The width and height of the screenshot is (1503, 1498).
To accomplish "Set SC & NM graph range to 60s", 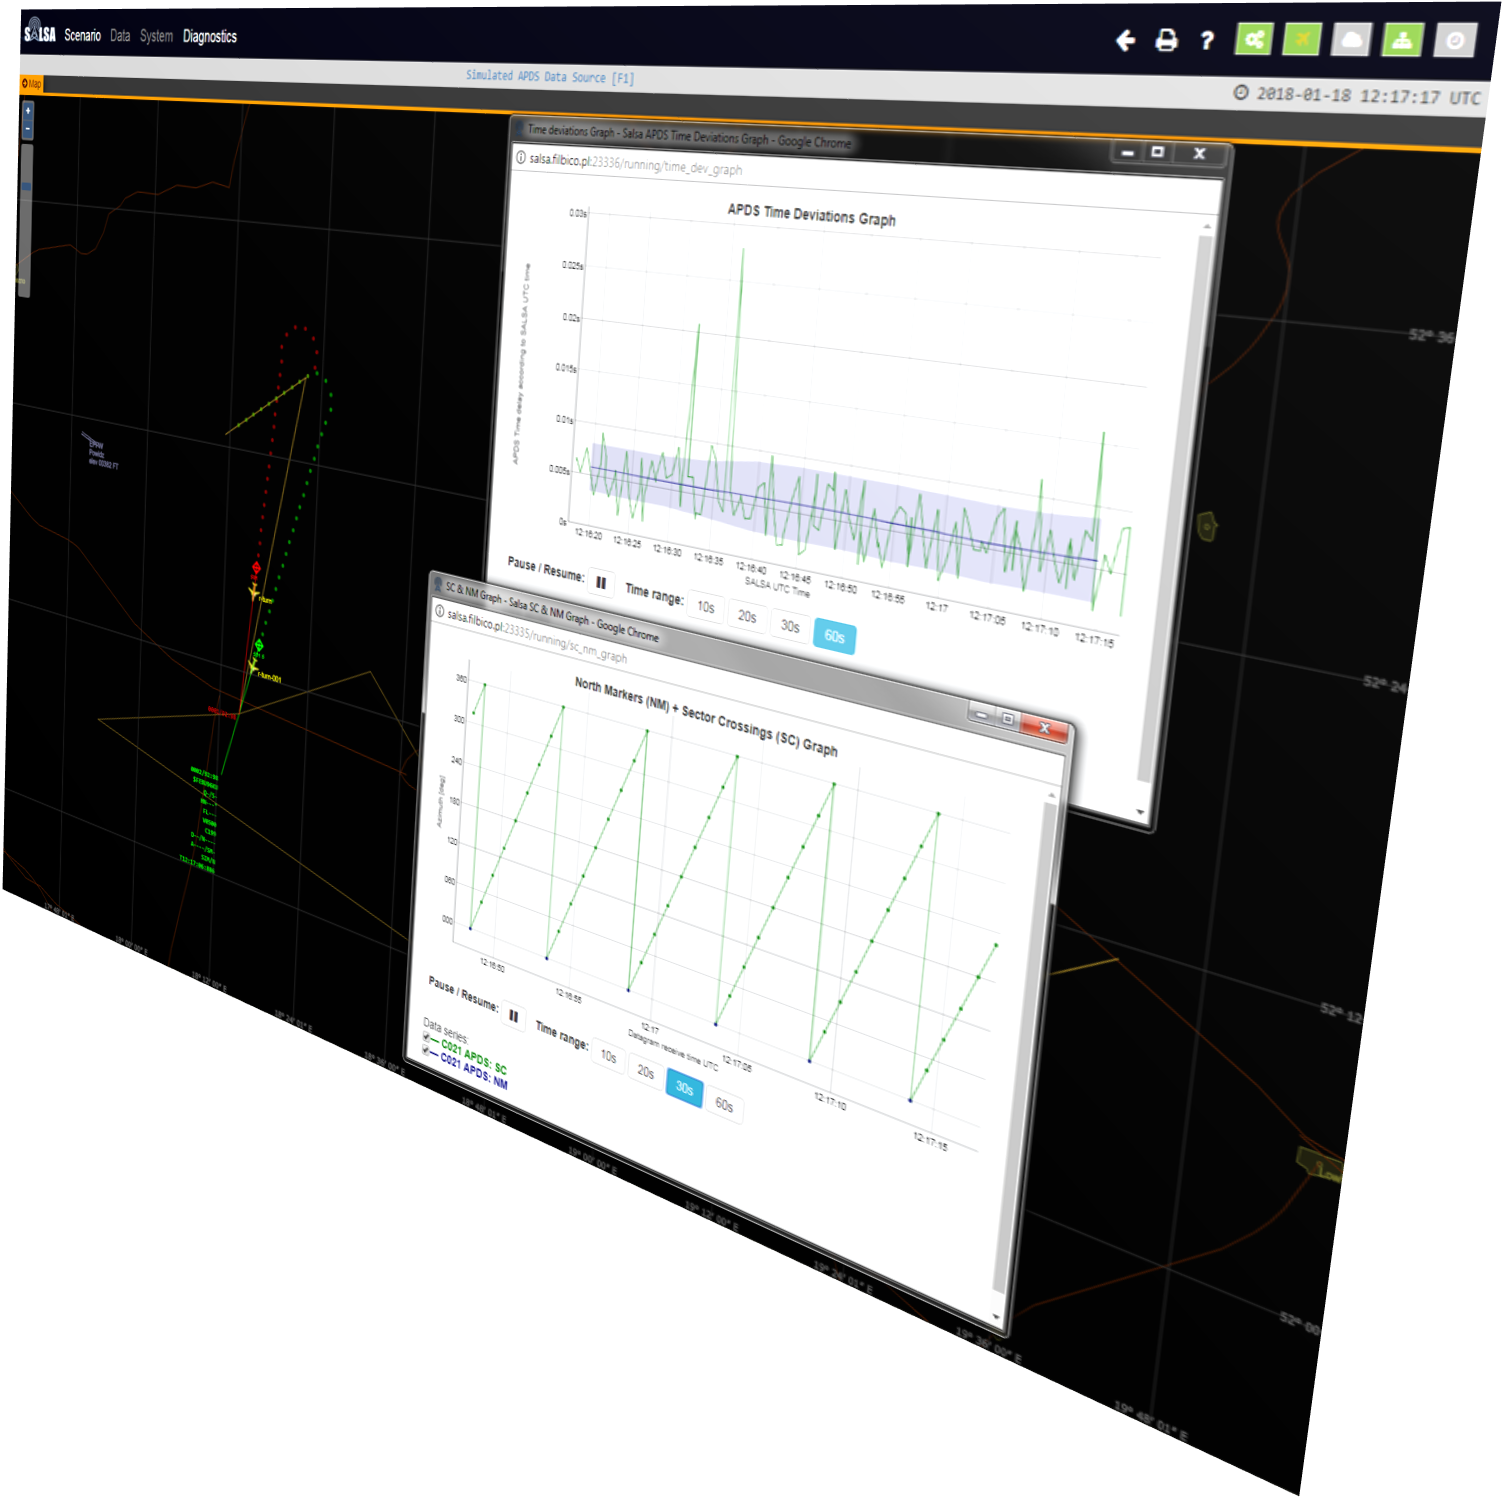I will coord(724,1104).
